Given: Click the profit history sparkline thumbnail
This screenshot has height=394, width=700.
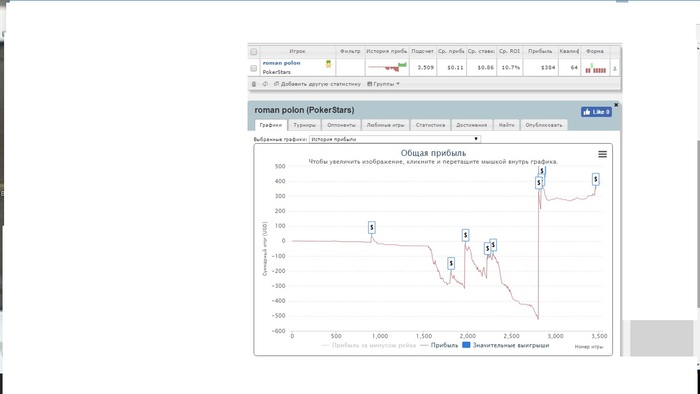Looking at the screenshot, I should pyautogui.click(x=387, y=67).
